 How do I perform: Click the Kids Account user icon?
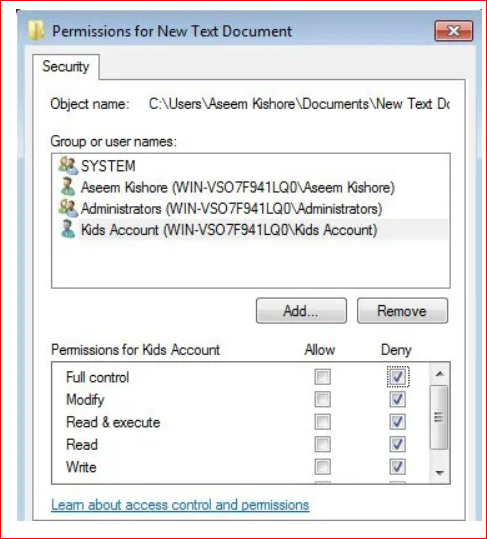pos(68,229)
